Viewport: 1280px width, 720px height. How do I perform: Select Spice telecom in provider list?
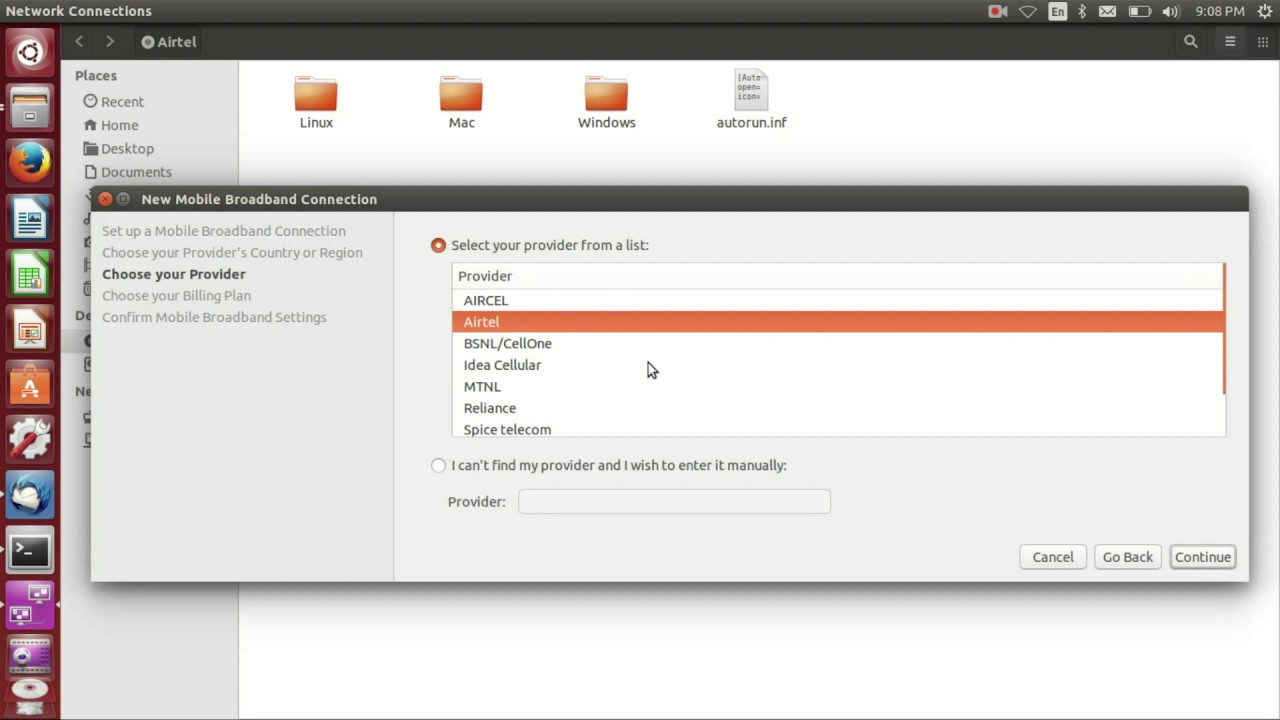(837, 429)
